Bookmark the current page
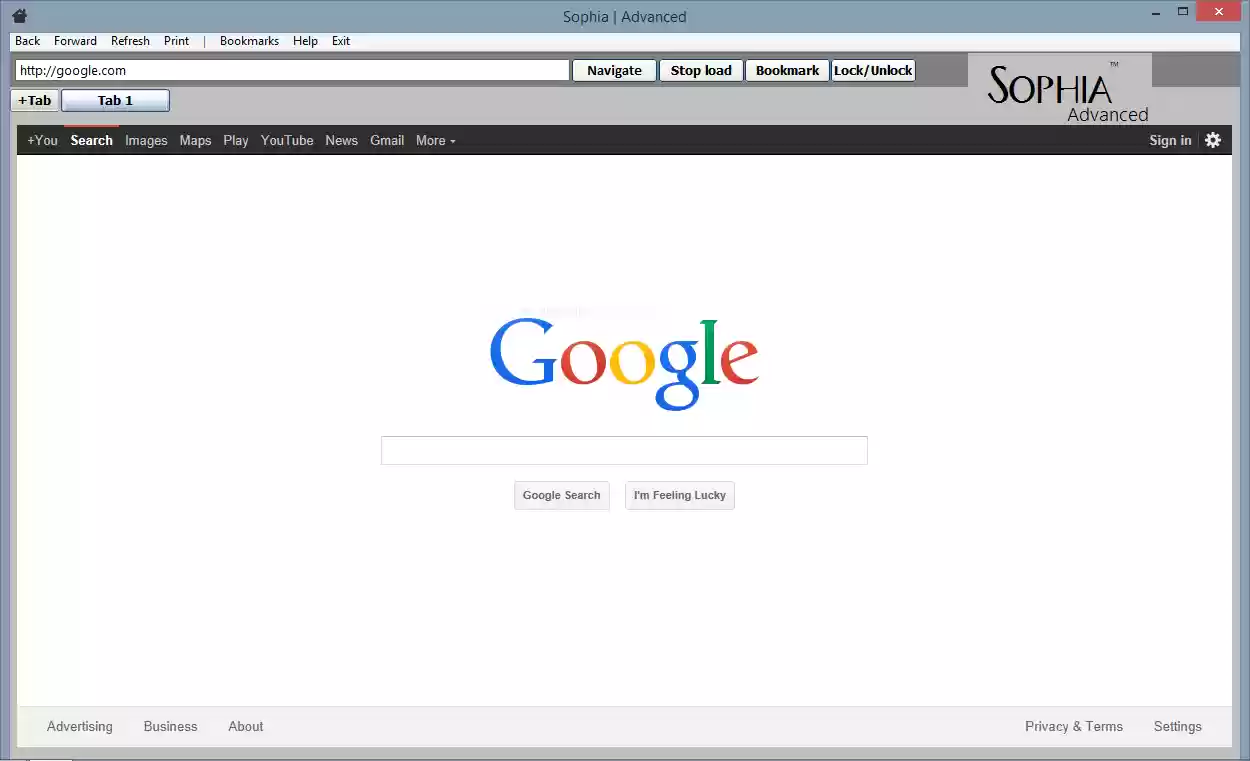This screenshot has height=761, width=1250. (x=787, y=70)
